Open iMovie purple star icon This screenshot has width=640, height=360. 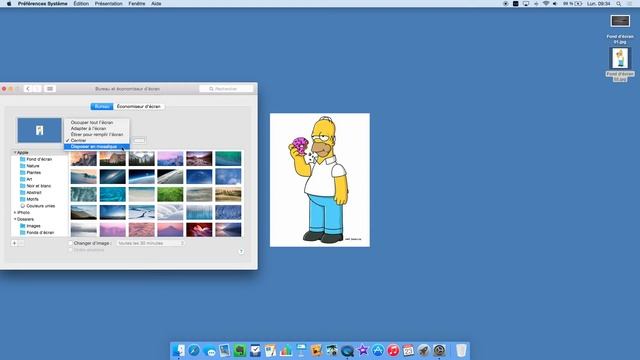click(x=362, y=350)
